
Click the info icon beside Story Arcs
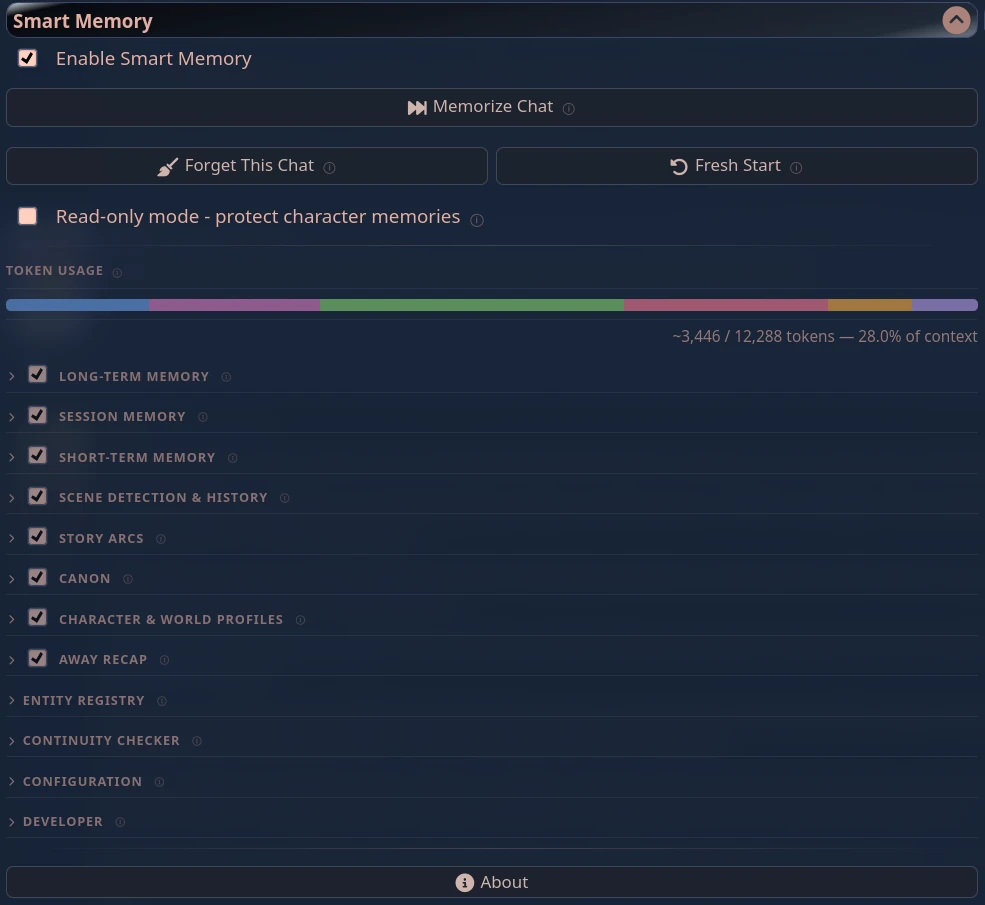(161, 539)
